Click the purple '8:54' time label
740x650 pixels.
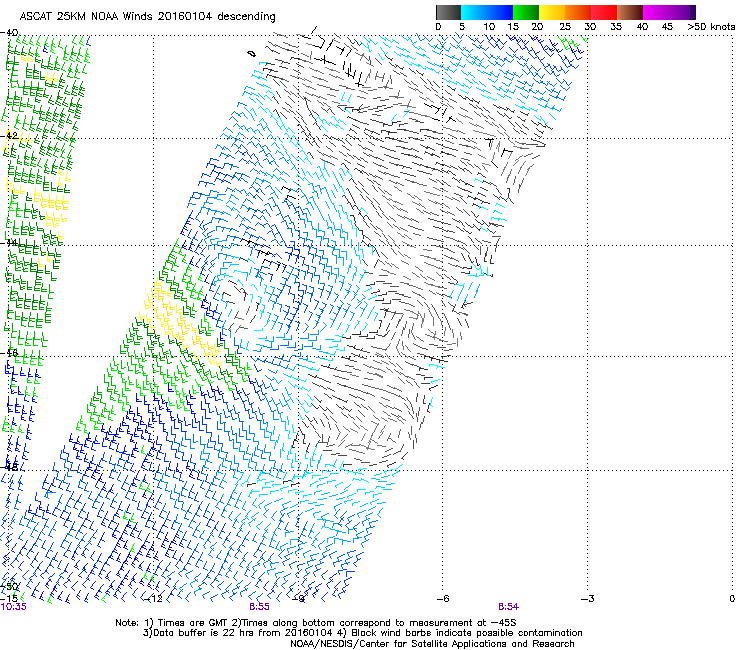pyautogui.click(x=508, y=607)
